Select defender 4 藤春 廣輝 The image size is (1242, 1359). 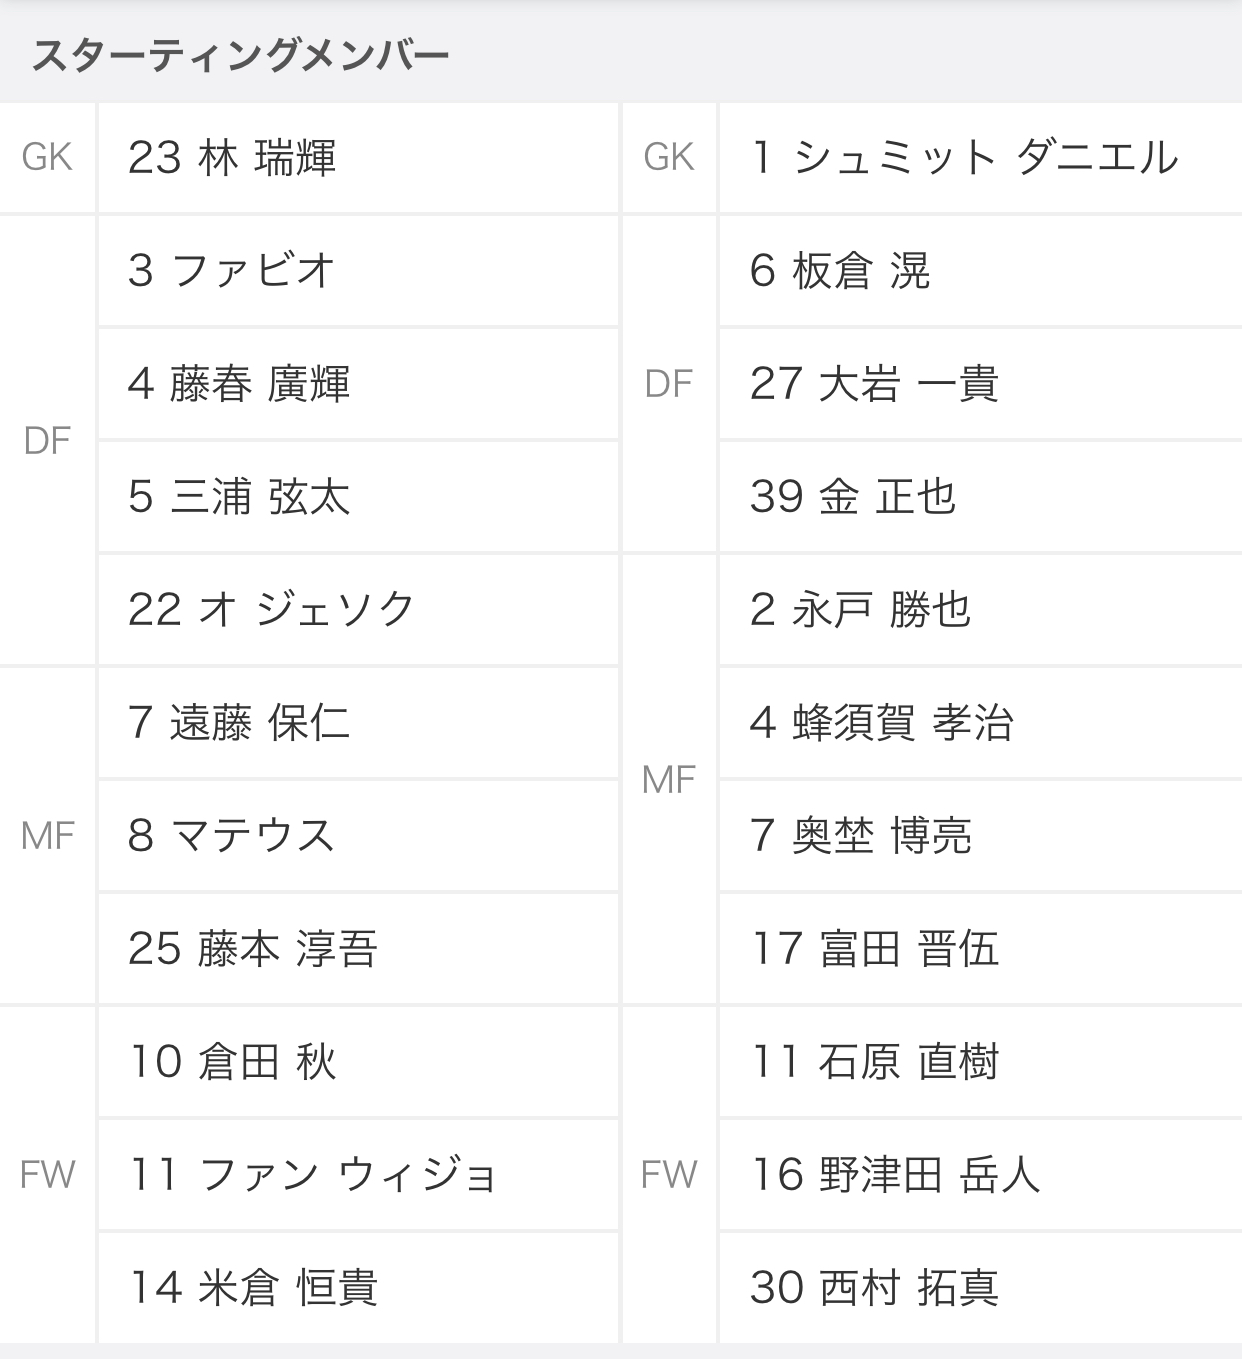(x=239, y=384)
